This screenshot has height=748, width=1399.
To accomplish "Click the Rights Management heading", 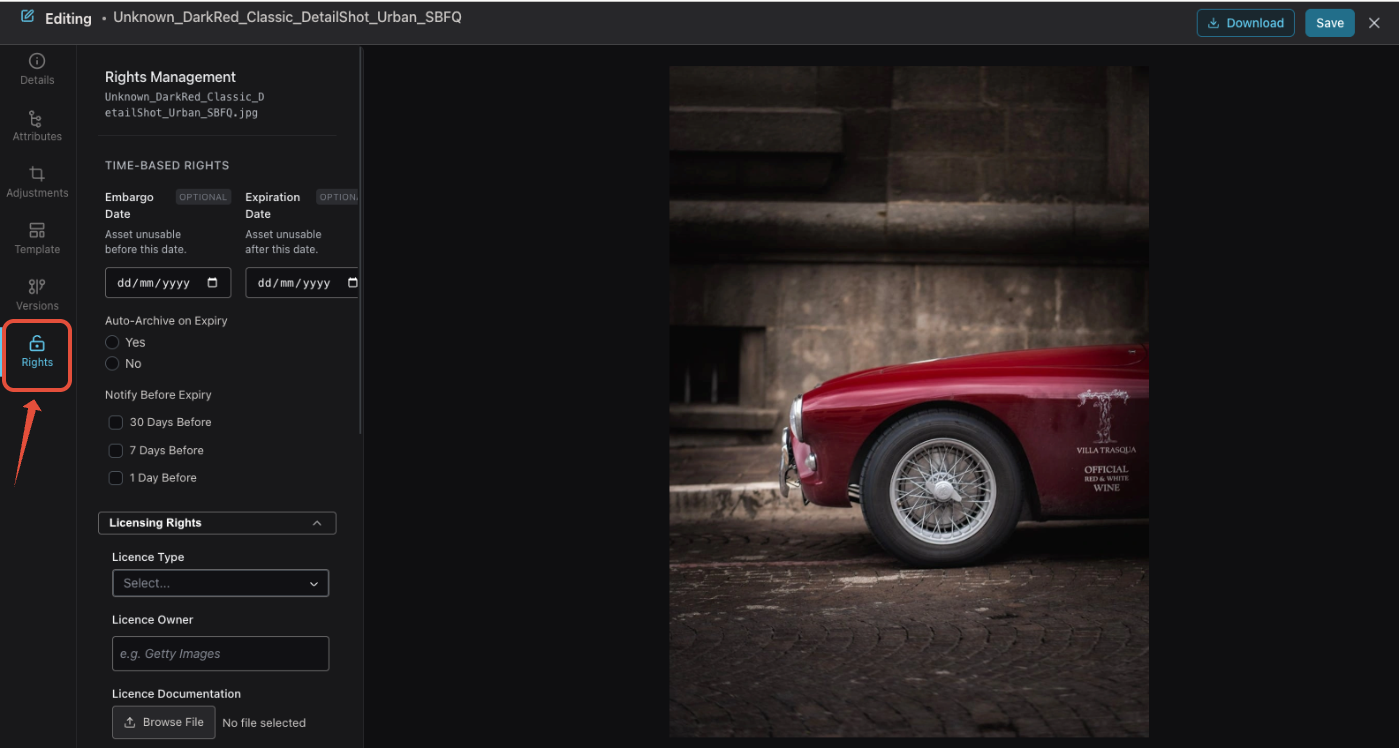I will tap(170, 77).
